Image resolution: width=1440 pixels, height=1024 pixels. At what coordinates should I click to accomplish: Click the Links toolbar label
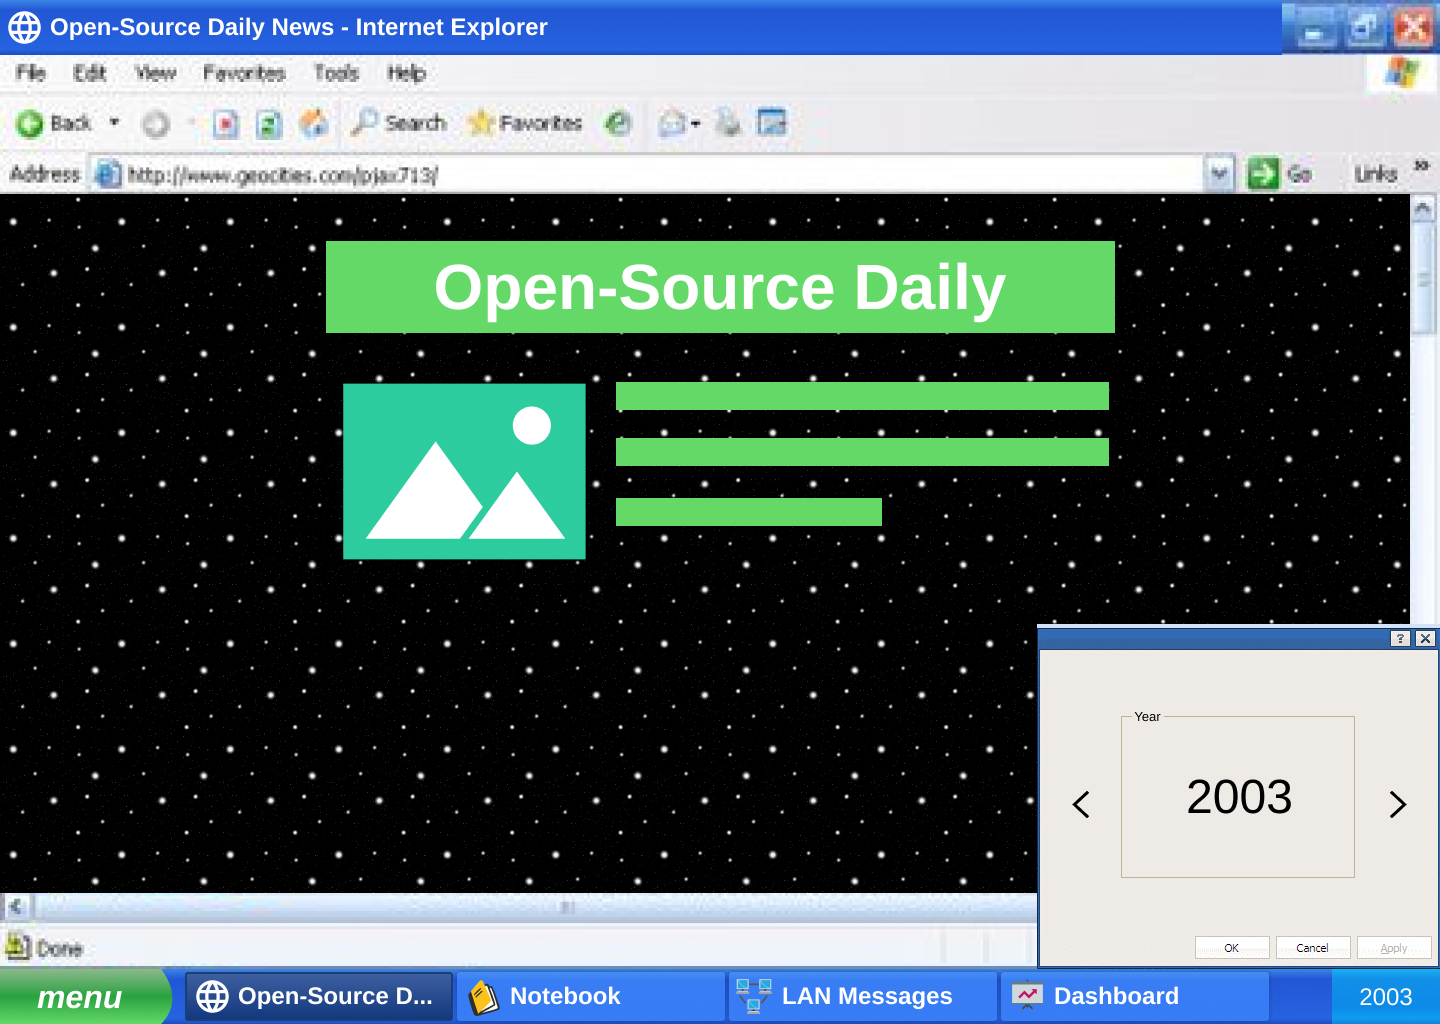pyautogui.click(x=1376, y=174)
